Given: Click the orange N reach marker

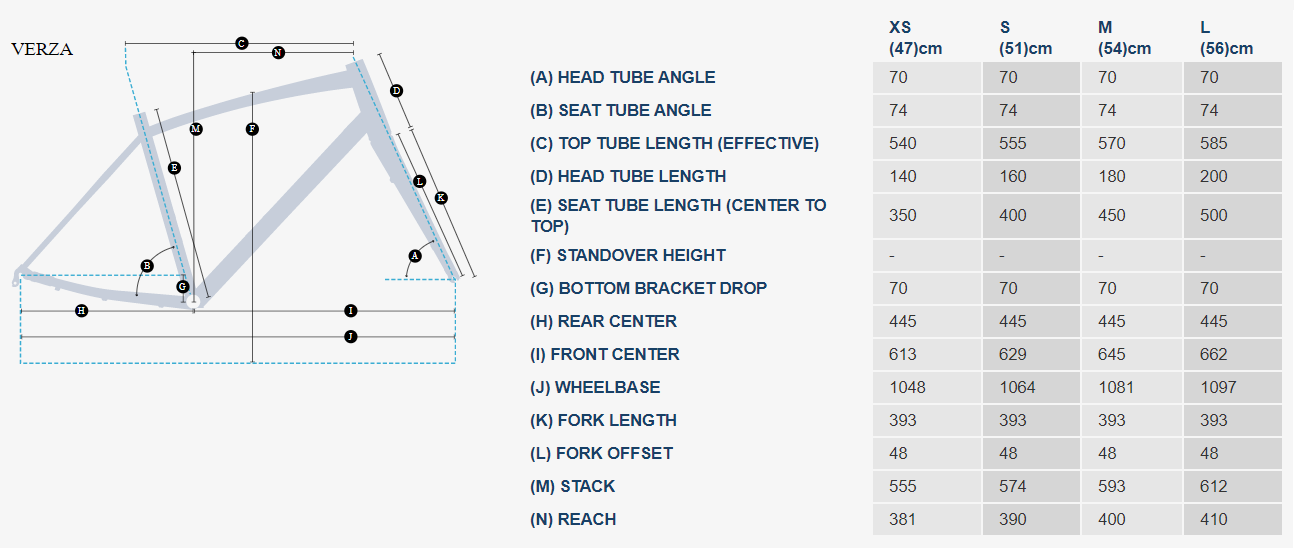Looking at the screenshot, I should (x=278, y=52).
